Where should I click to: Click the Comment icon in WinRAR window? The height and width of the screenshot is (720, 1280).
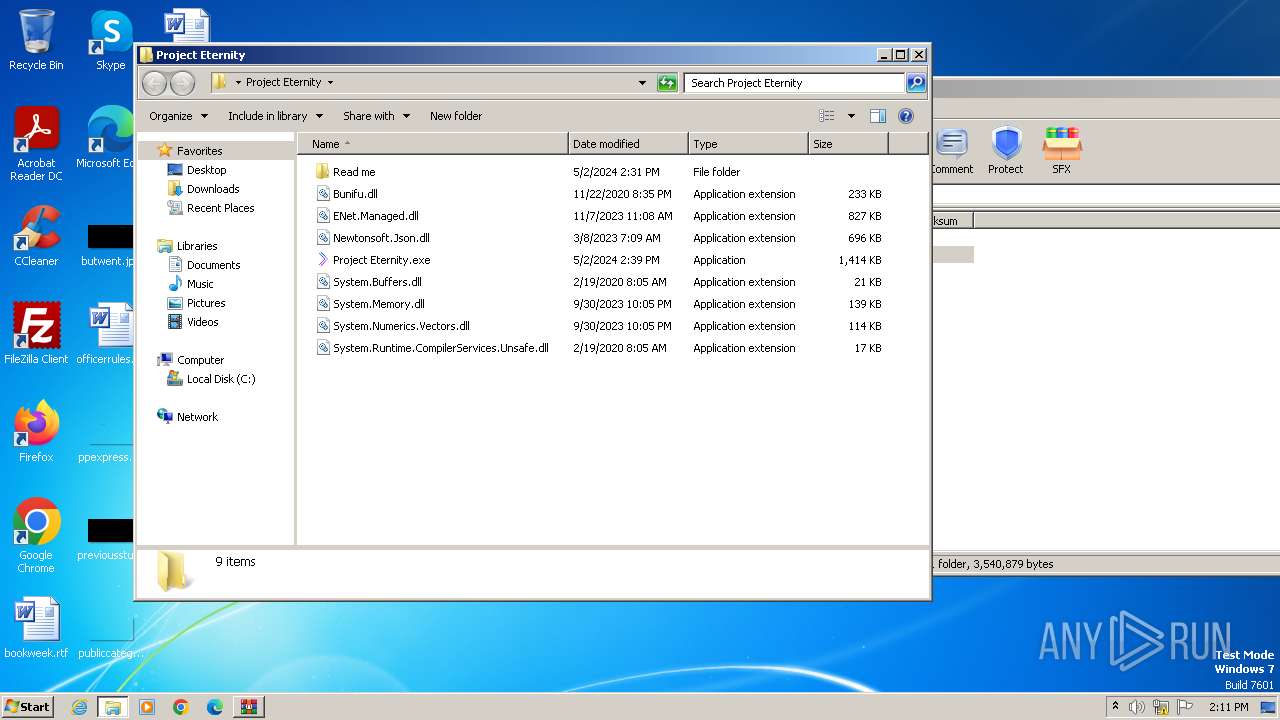[x=951, y=151]
